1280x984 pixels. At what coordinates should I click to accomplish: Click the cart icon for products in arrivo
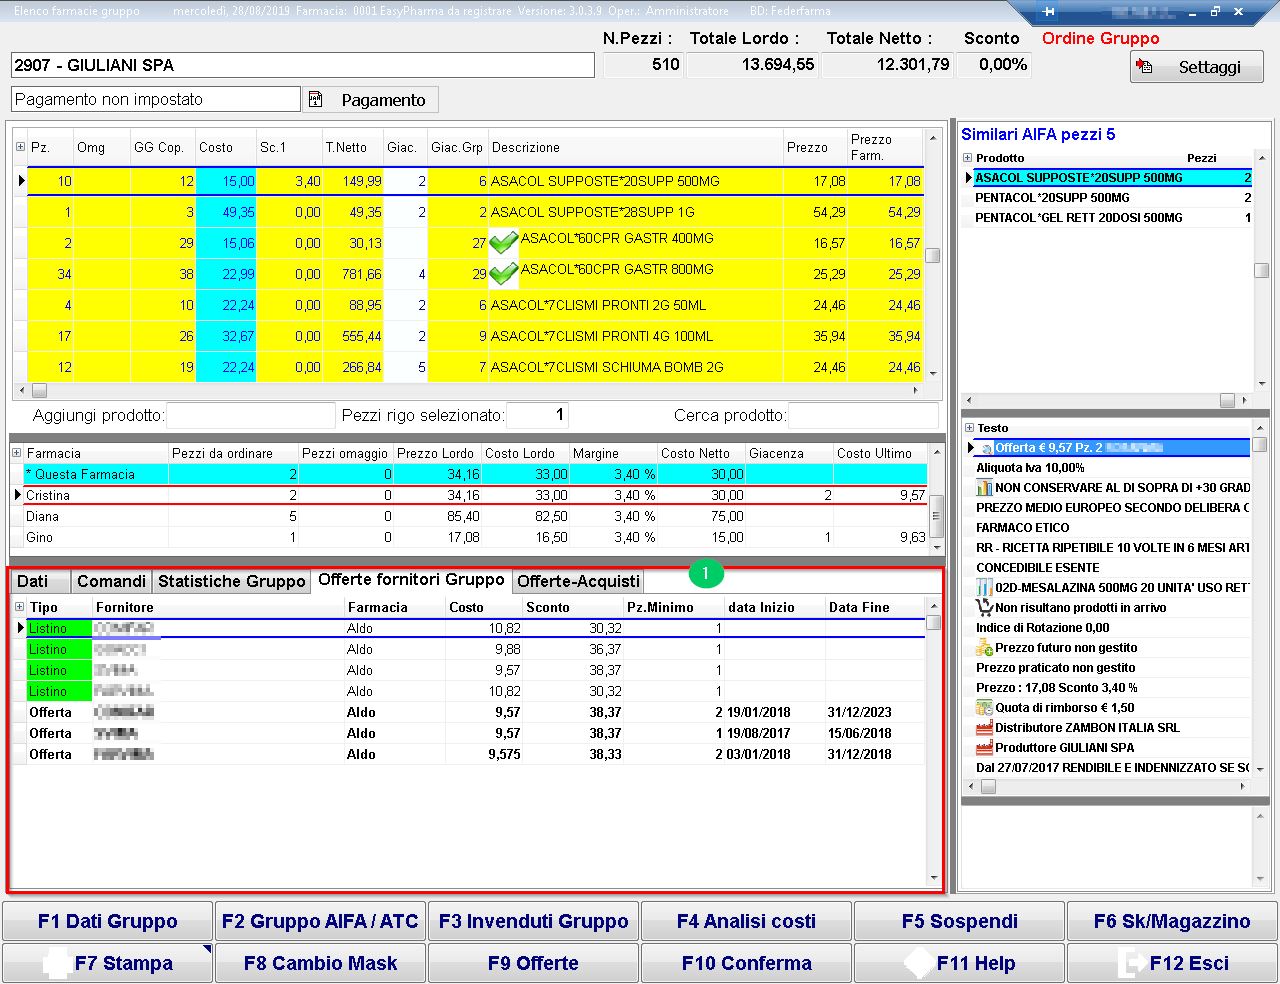coord(984,608)
